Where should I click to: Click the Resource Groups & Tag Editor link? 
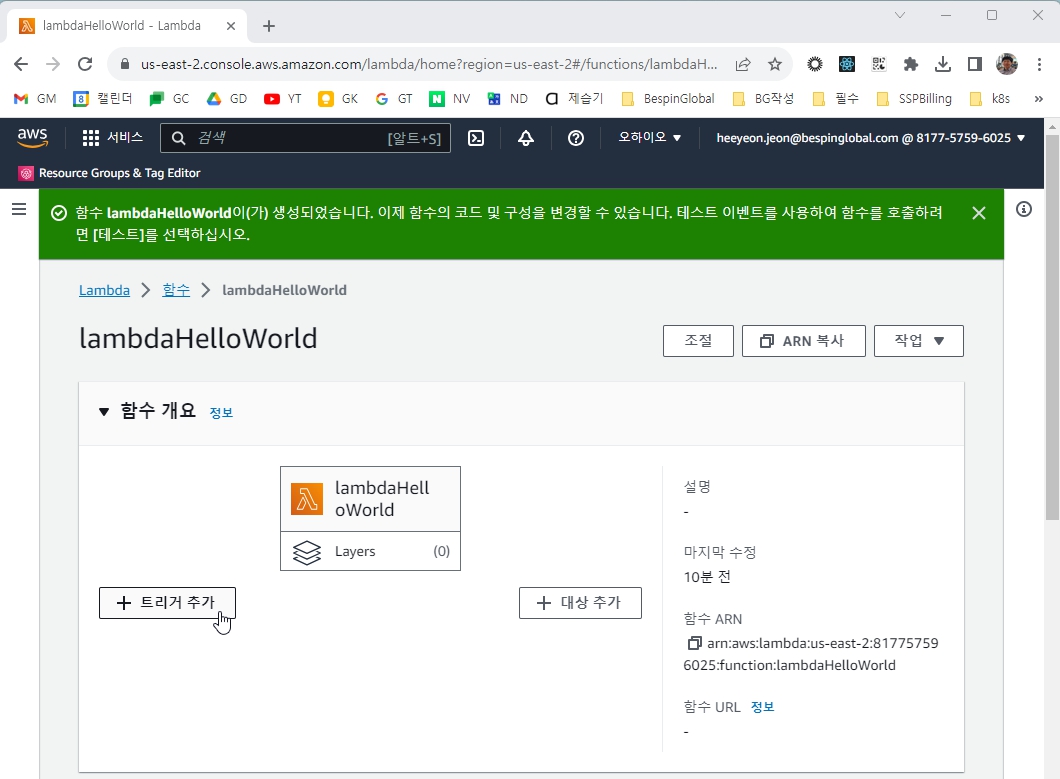coord(120,173)
